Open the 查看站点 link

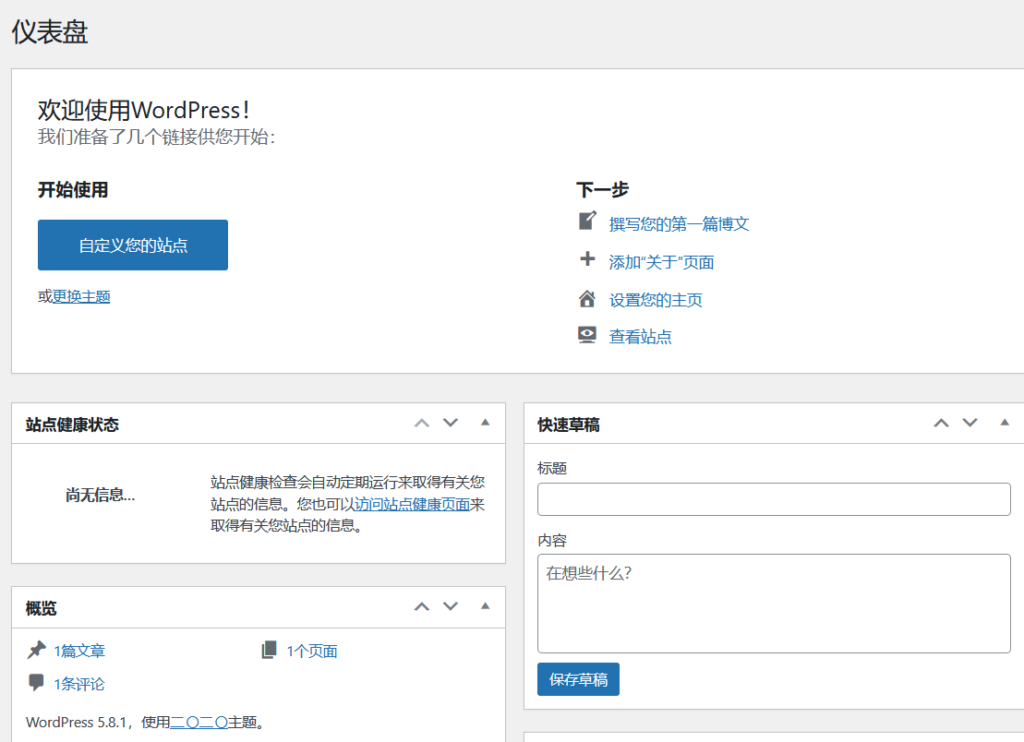click(x=640, y=337)
